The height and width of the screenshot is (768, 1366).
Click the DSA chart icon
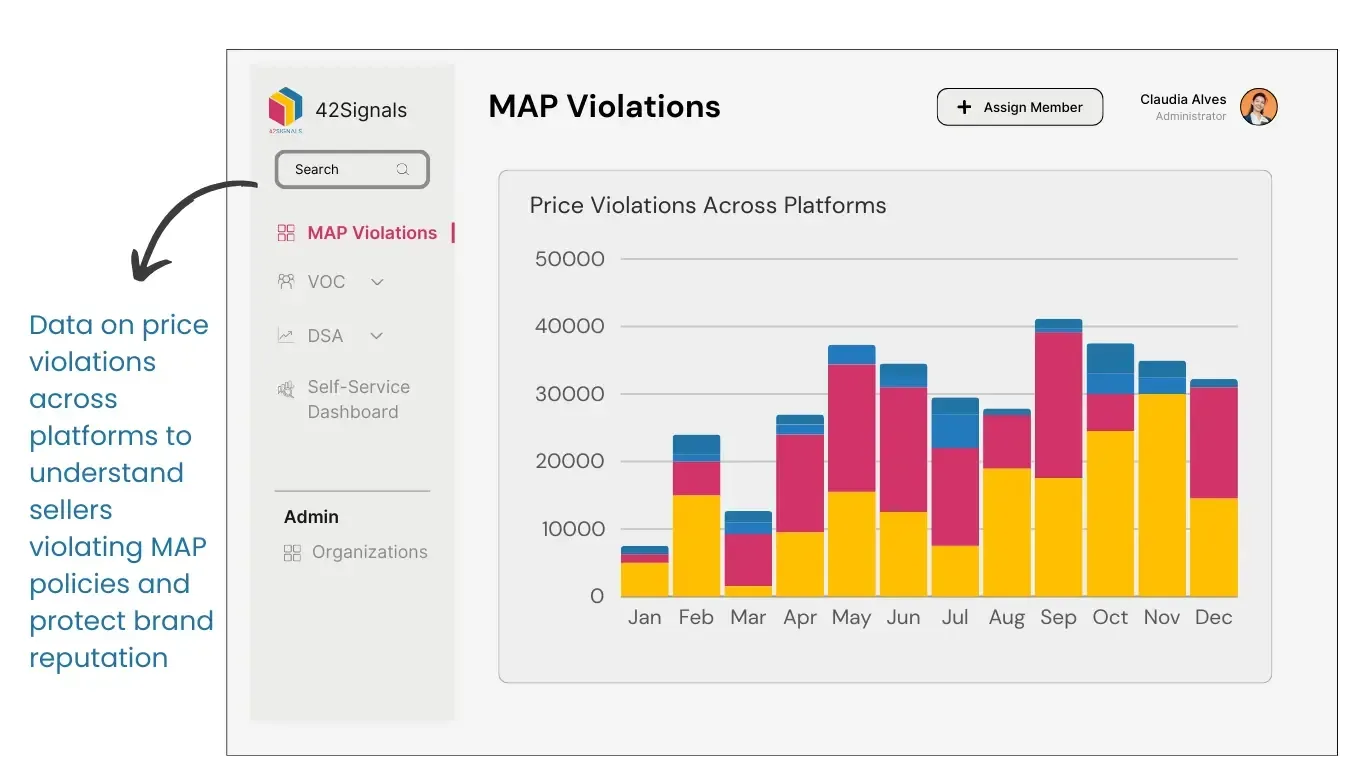tap(285, 335)
